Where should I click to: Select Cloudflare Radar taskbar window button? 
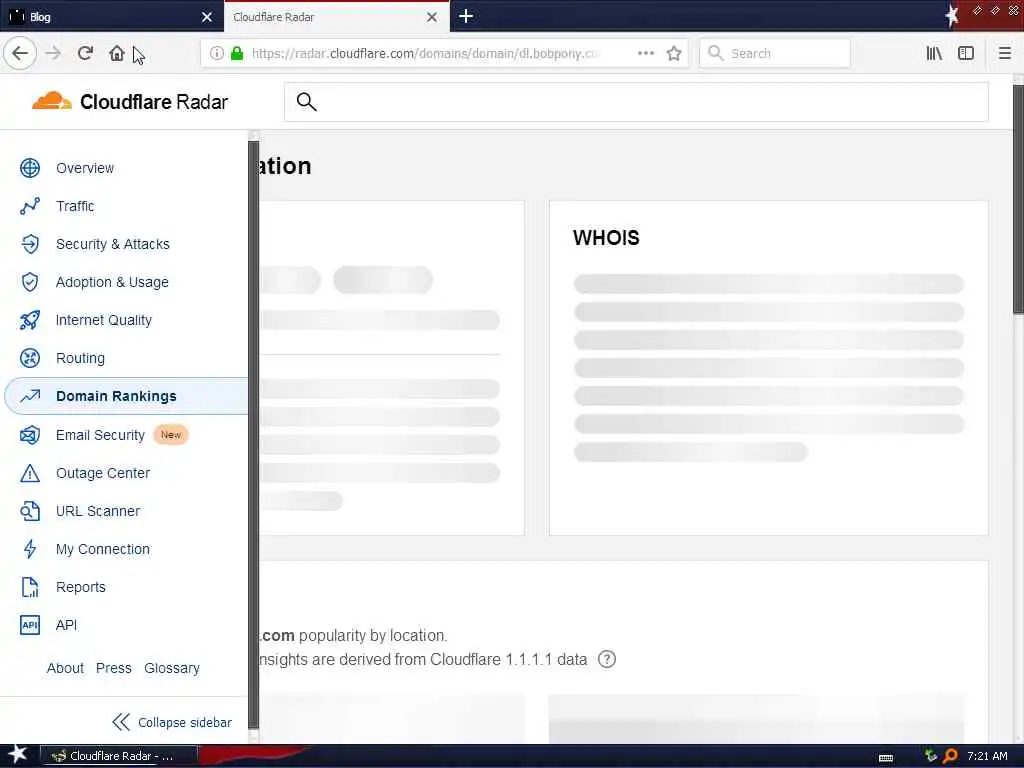[x=118, y=756]
